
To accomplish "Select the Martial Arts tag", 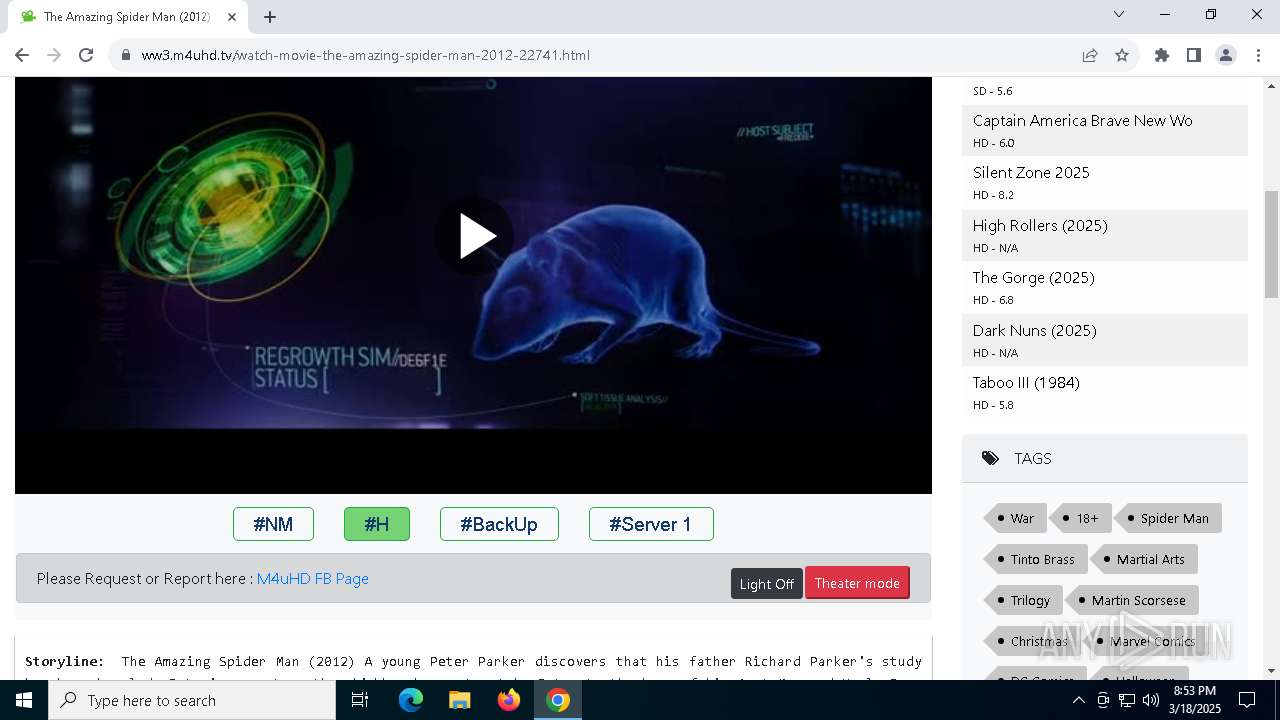I will (1144, 559).
